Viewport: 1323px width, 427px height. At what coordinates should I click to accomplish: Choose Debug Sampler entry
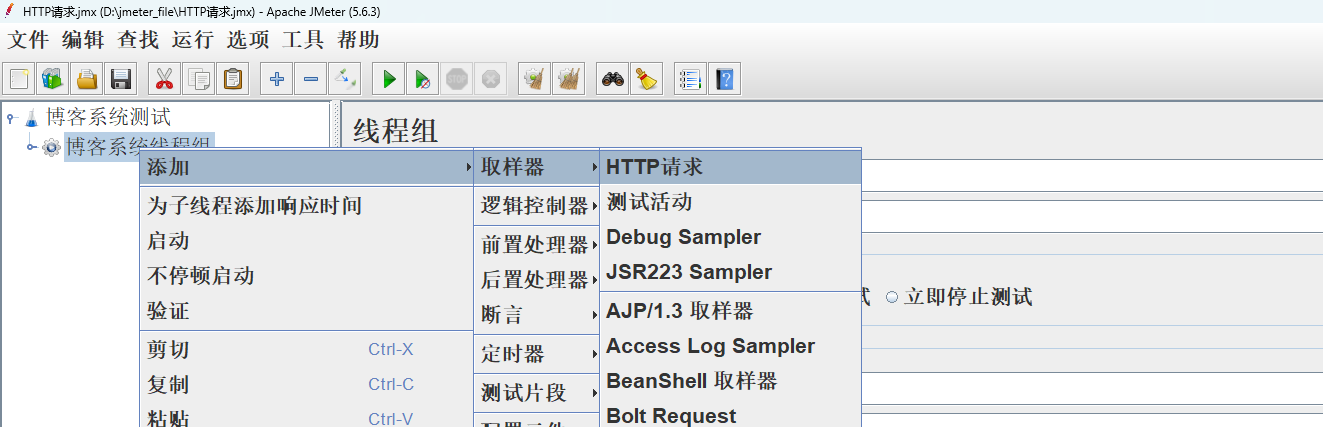pyautogui.click(x=730, y=237)
